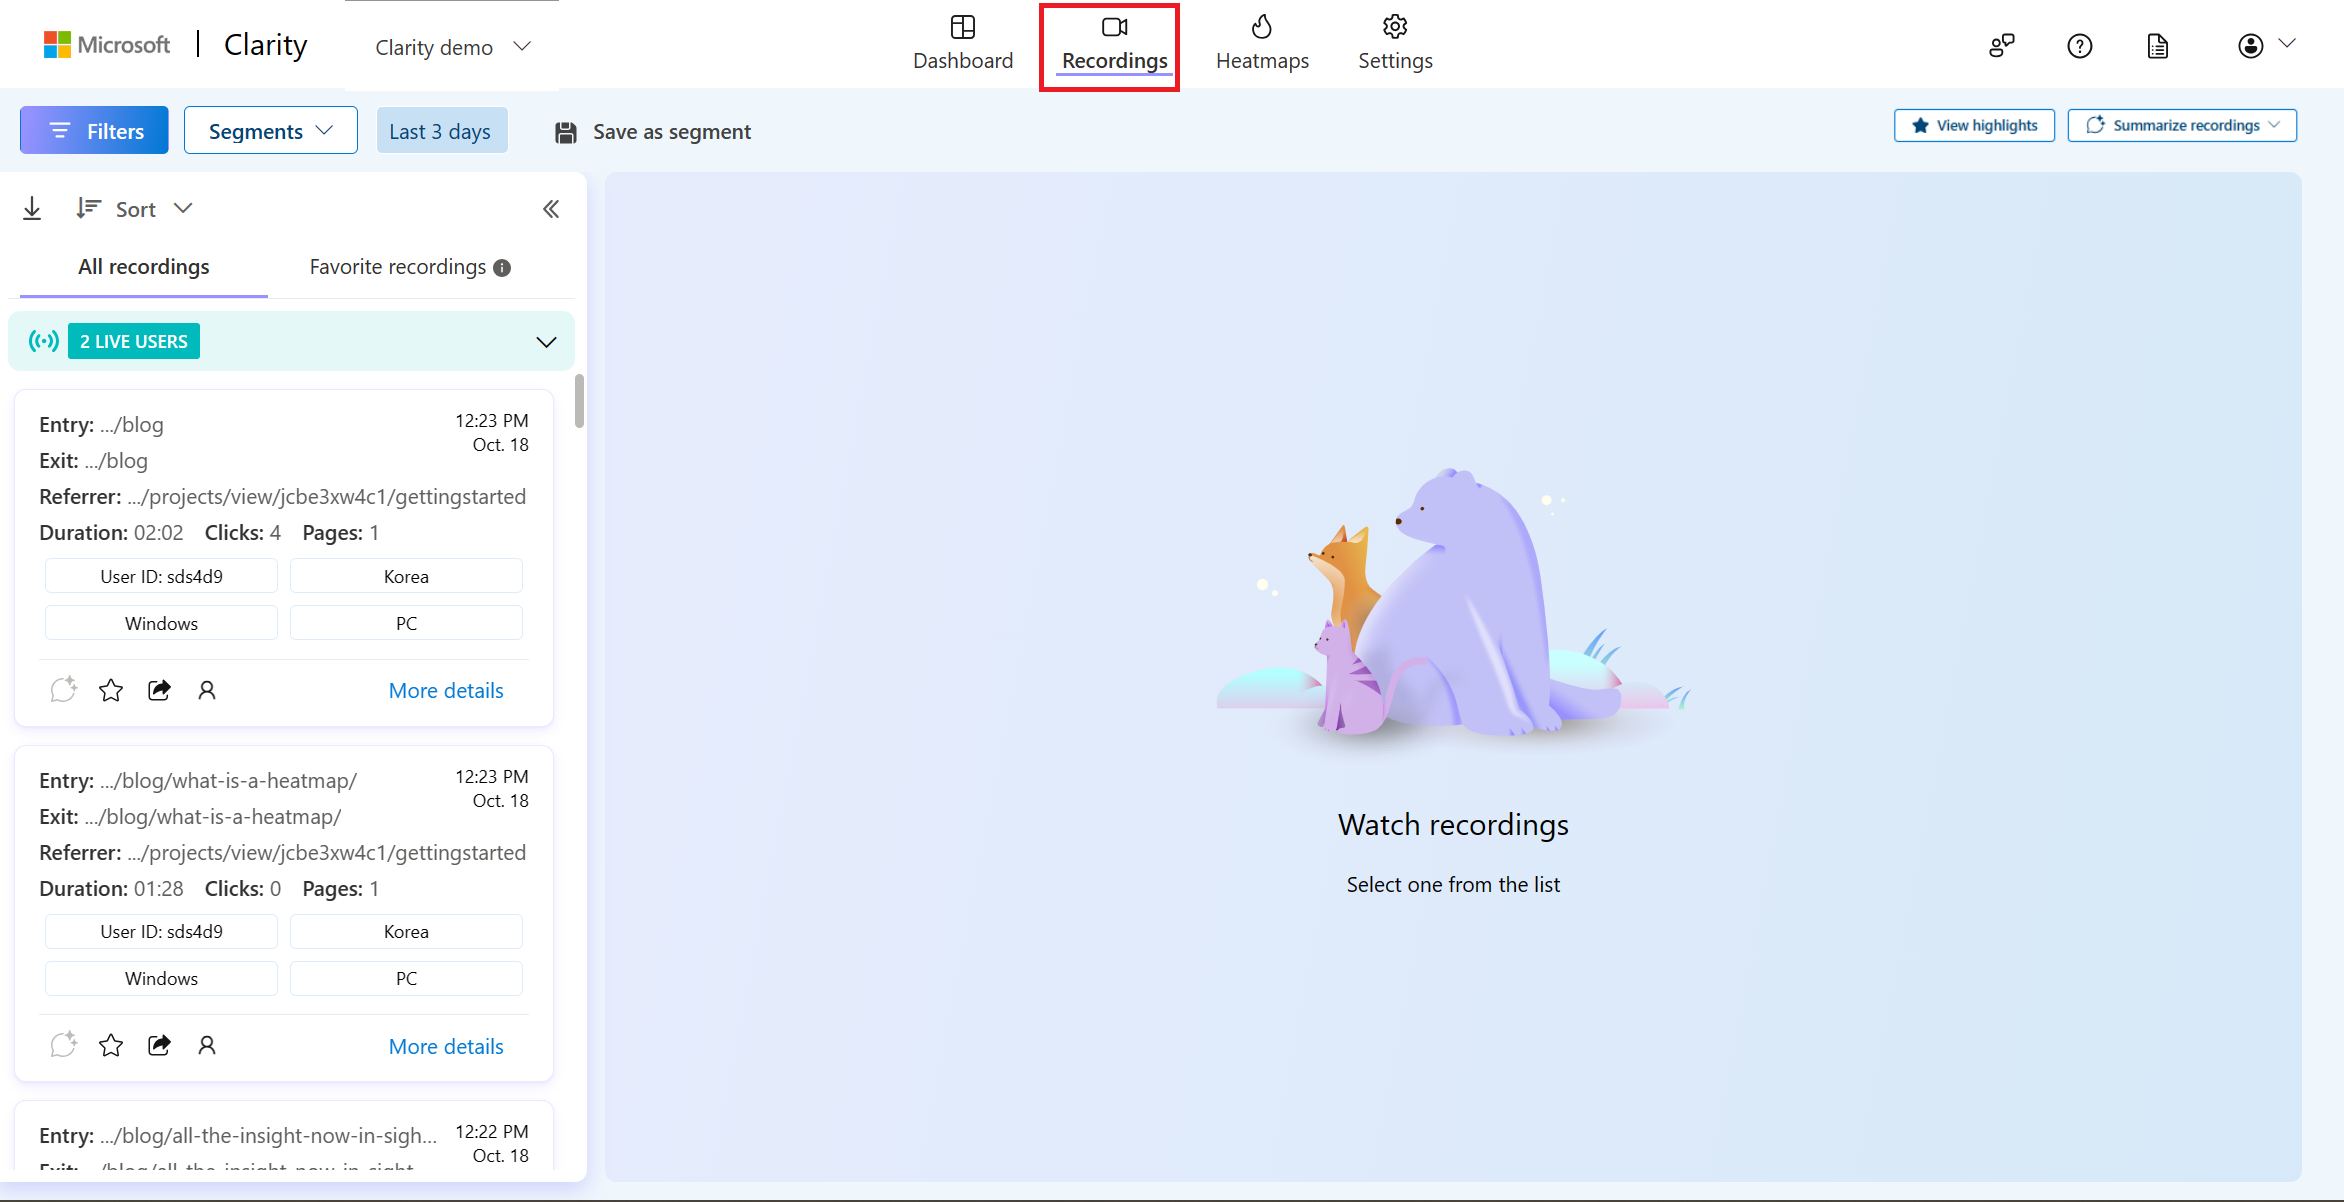Screen dimensions: 2344x1202
Task: Click the send feedback icon
Action: point(2001,45)
